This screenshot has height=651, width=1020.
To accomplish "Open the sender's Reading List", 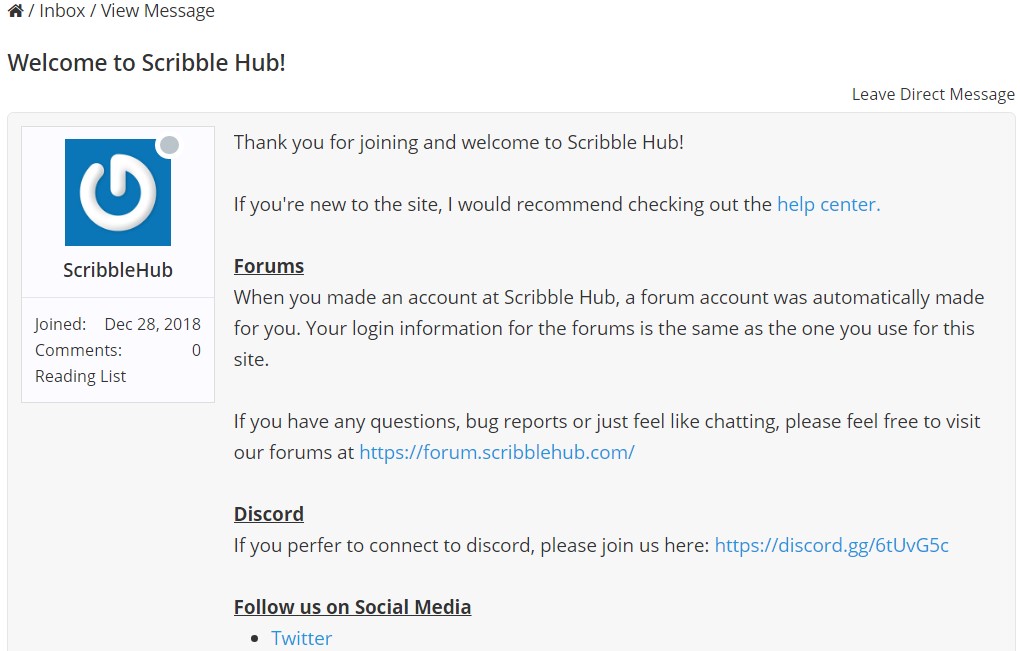I will (x=81, y=376).
